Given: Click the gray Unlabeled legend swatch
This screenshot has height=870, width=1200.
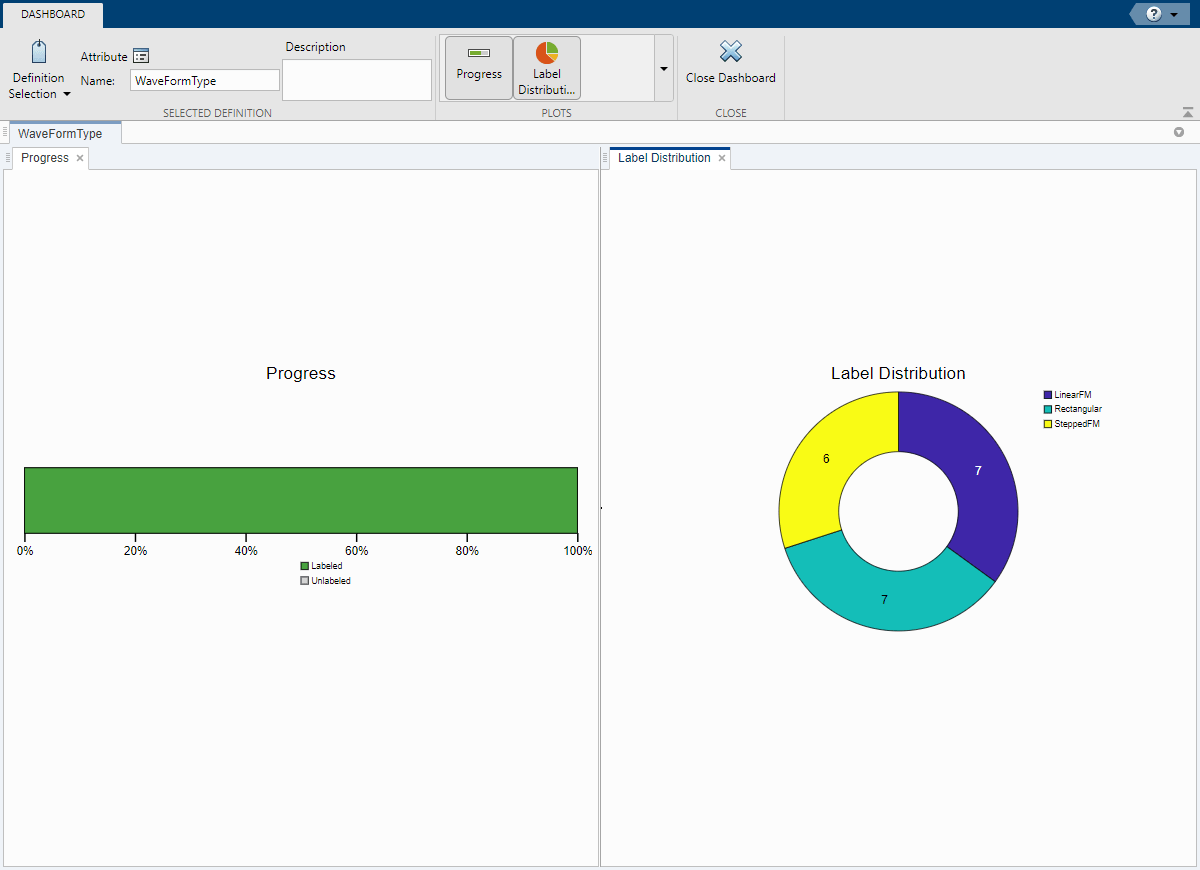Looking at the screenshot, I should pos(305,581).
